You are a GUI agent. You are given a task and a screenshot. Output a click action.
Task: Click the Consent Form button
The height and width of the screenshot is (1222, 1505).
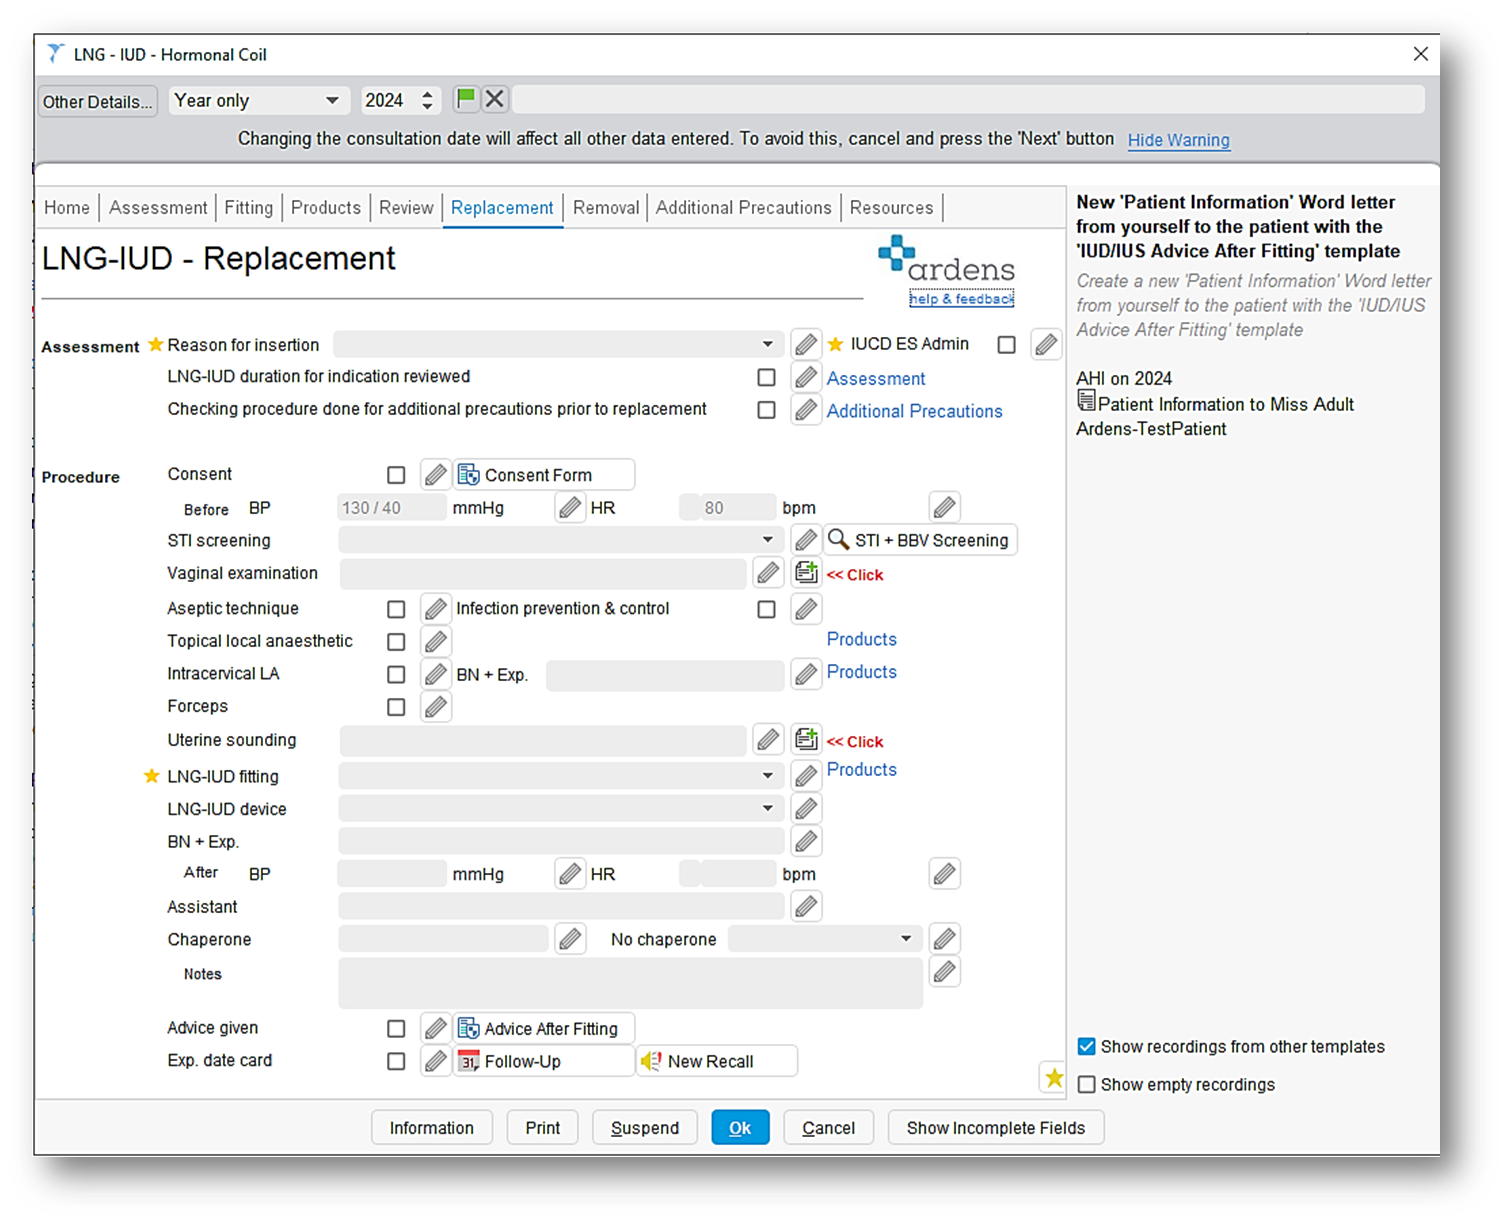(544, 475)
